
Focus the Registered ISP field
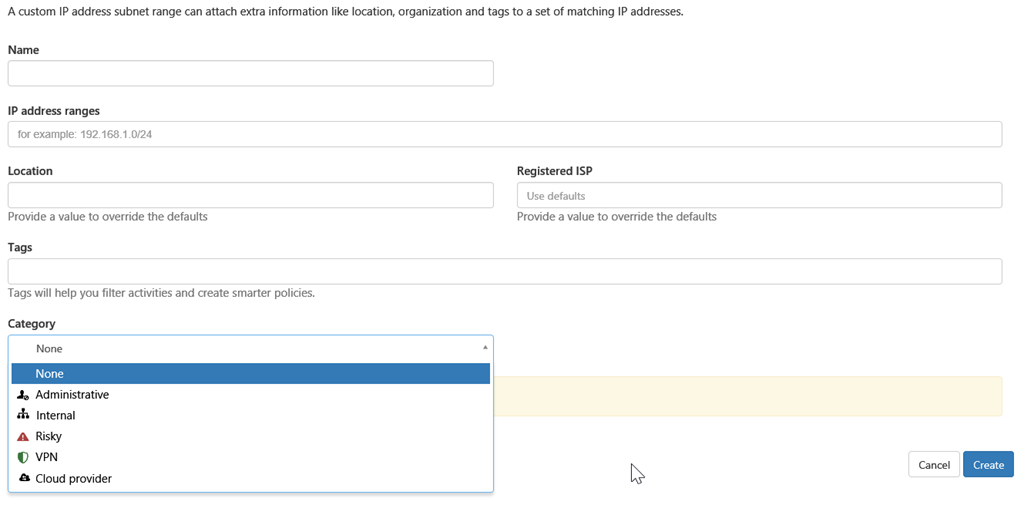pos(759,195)
